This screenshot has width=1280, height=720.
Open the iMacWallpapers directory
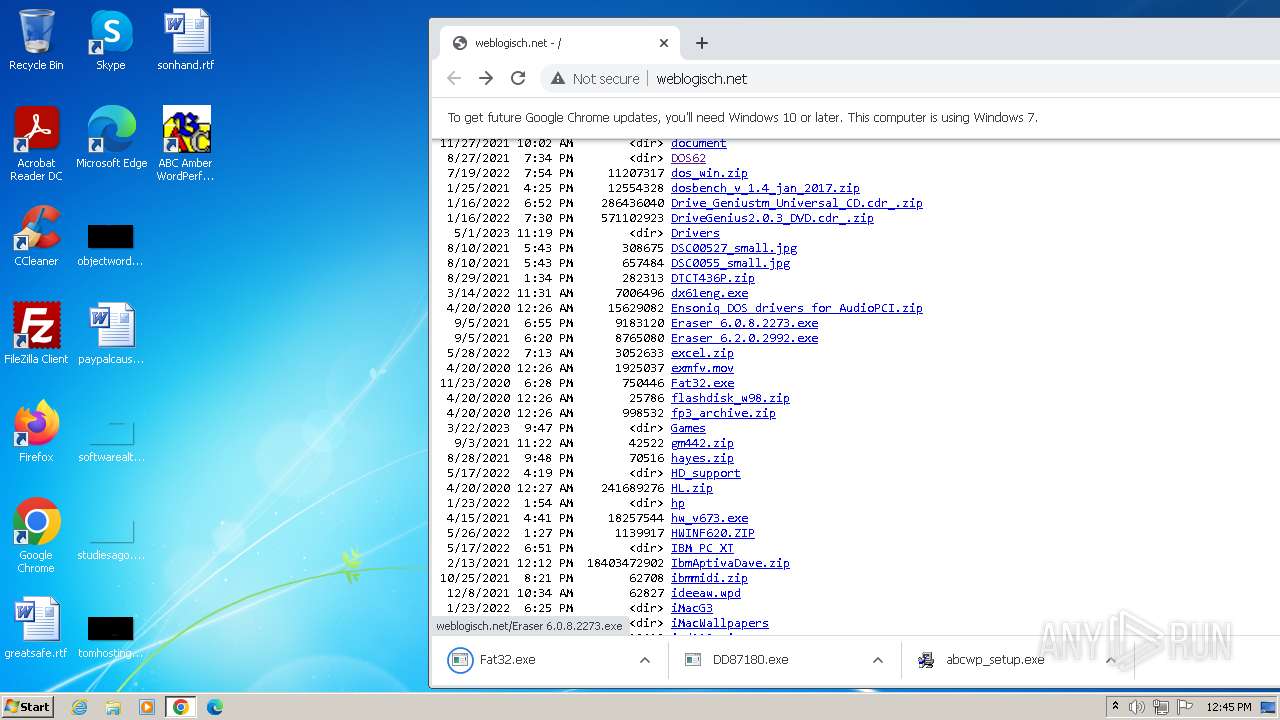720,623
